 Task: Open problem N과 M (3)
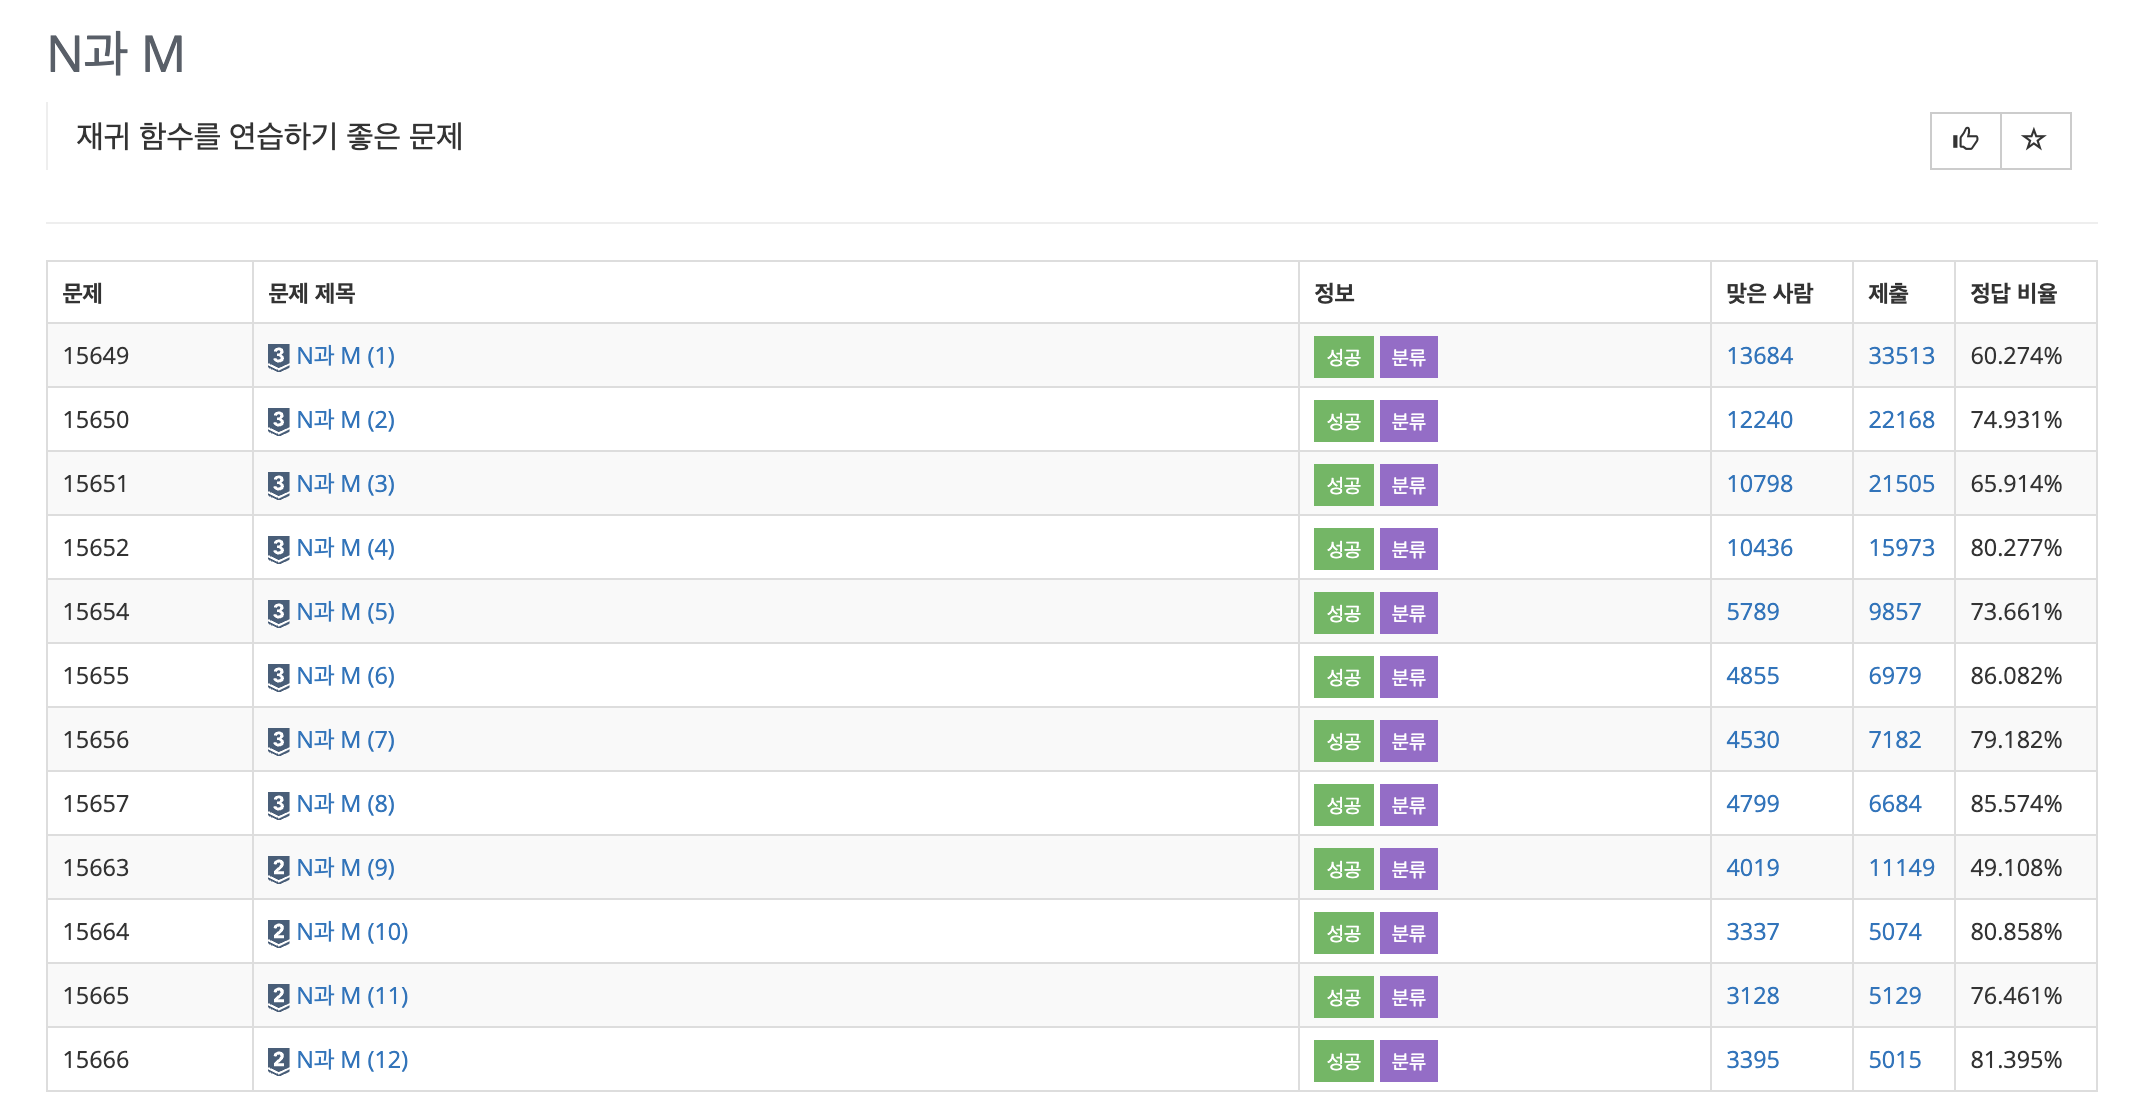pos(345,484)
